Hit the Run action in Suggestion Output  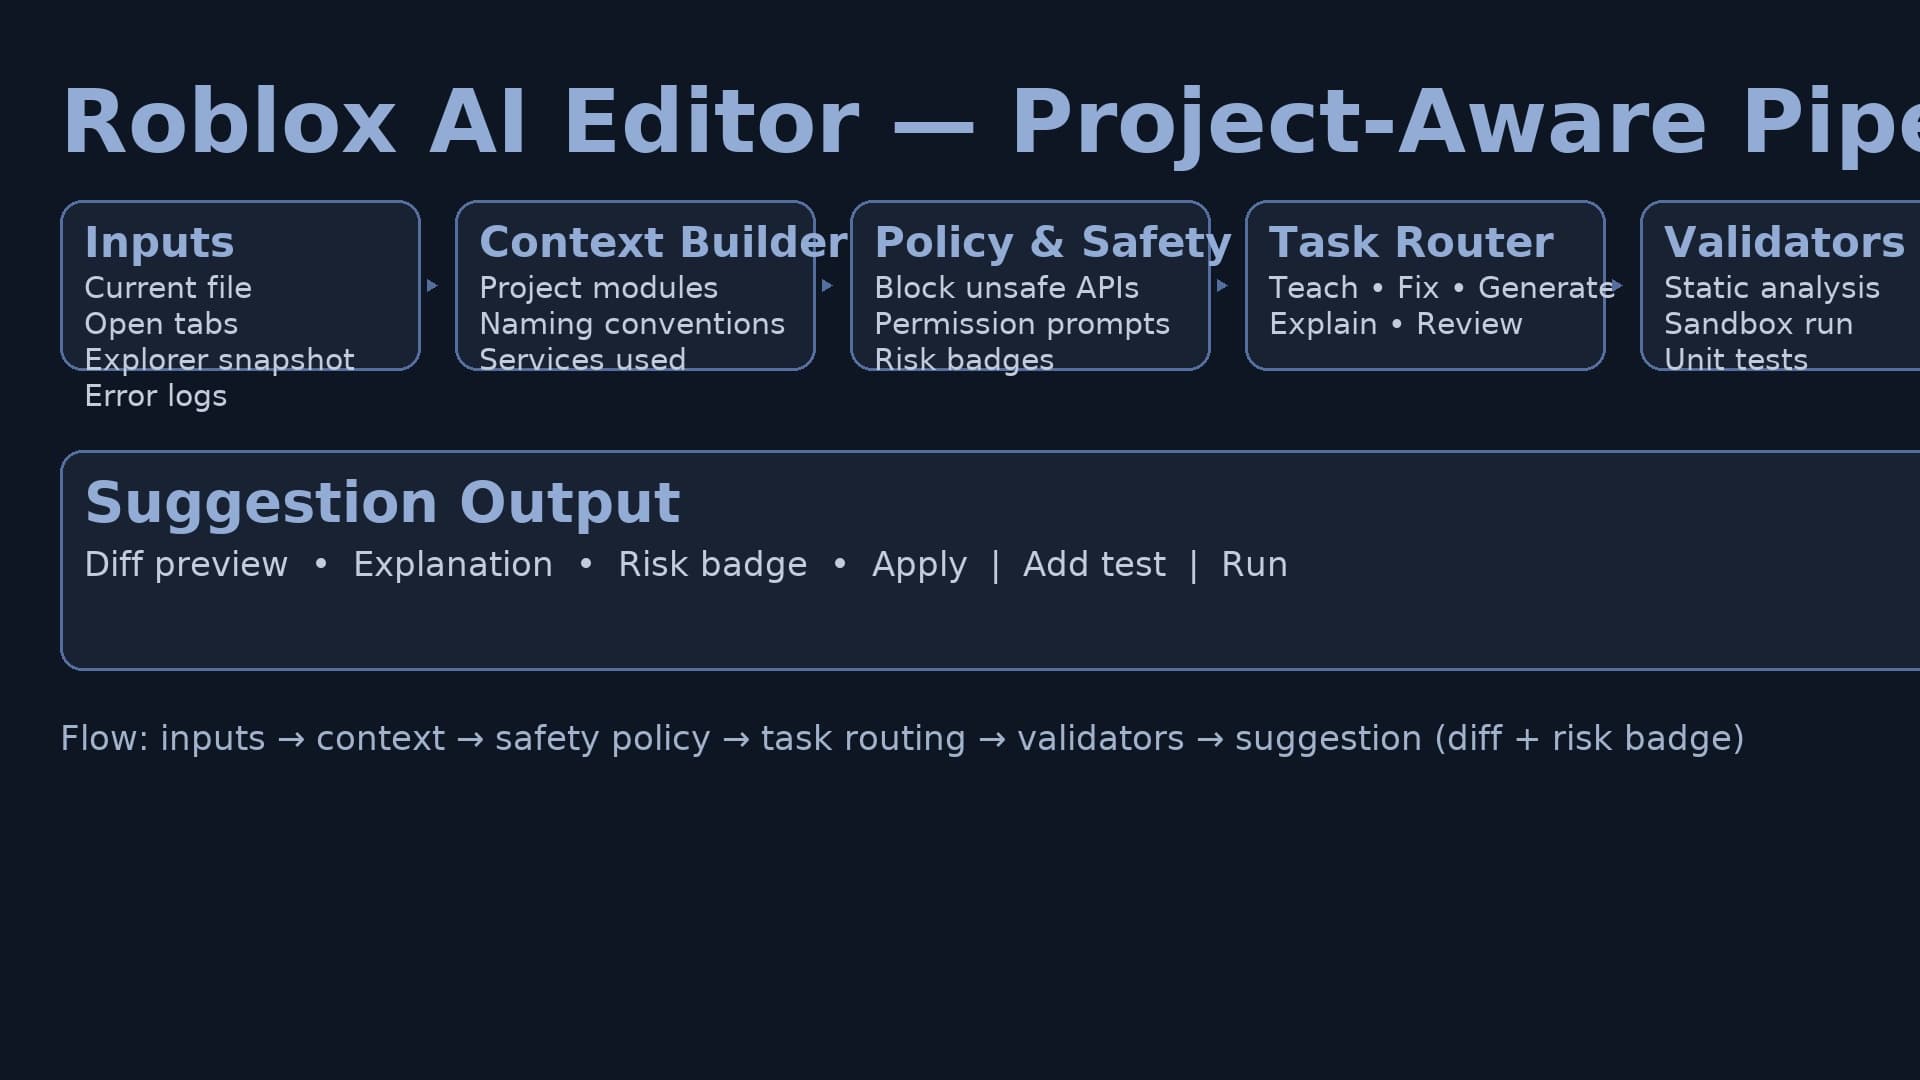1254,565
